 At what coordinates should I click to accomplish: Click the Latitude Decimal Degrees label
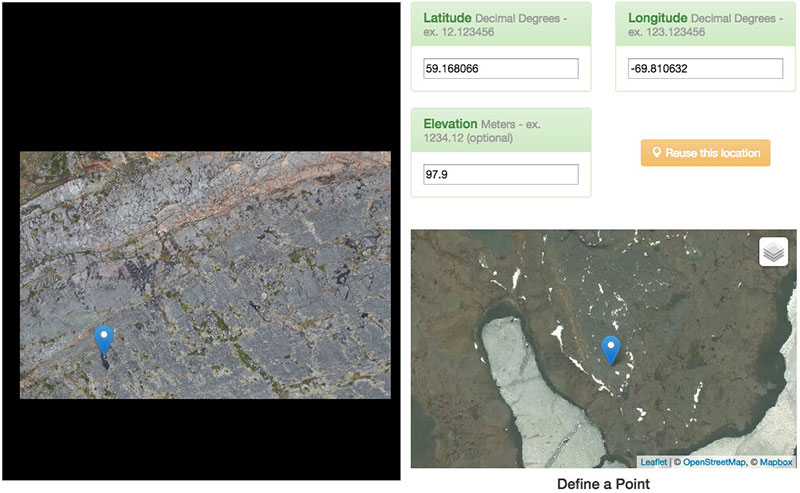coord(495,24)
